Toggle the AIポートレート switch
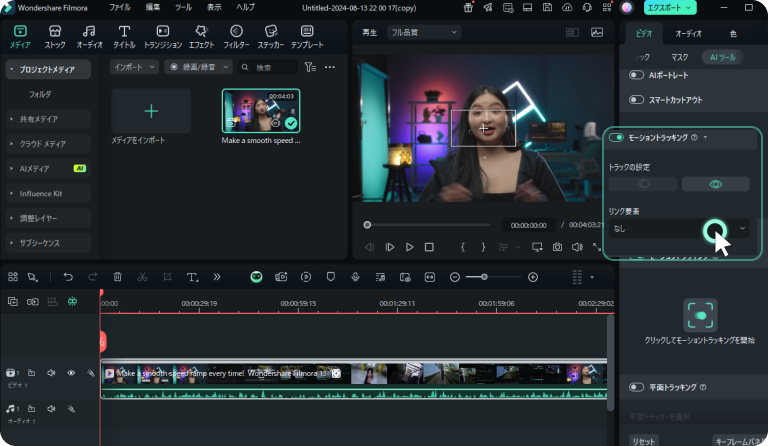The height and width of the screenshot is (446, 768). tap(636, 75)
